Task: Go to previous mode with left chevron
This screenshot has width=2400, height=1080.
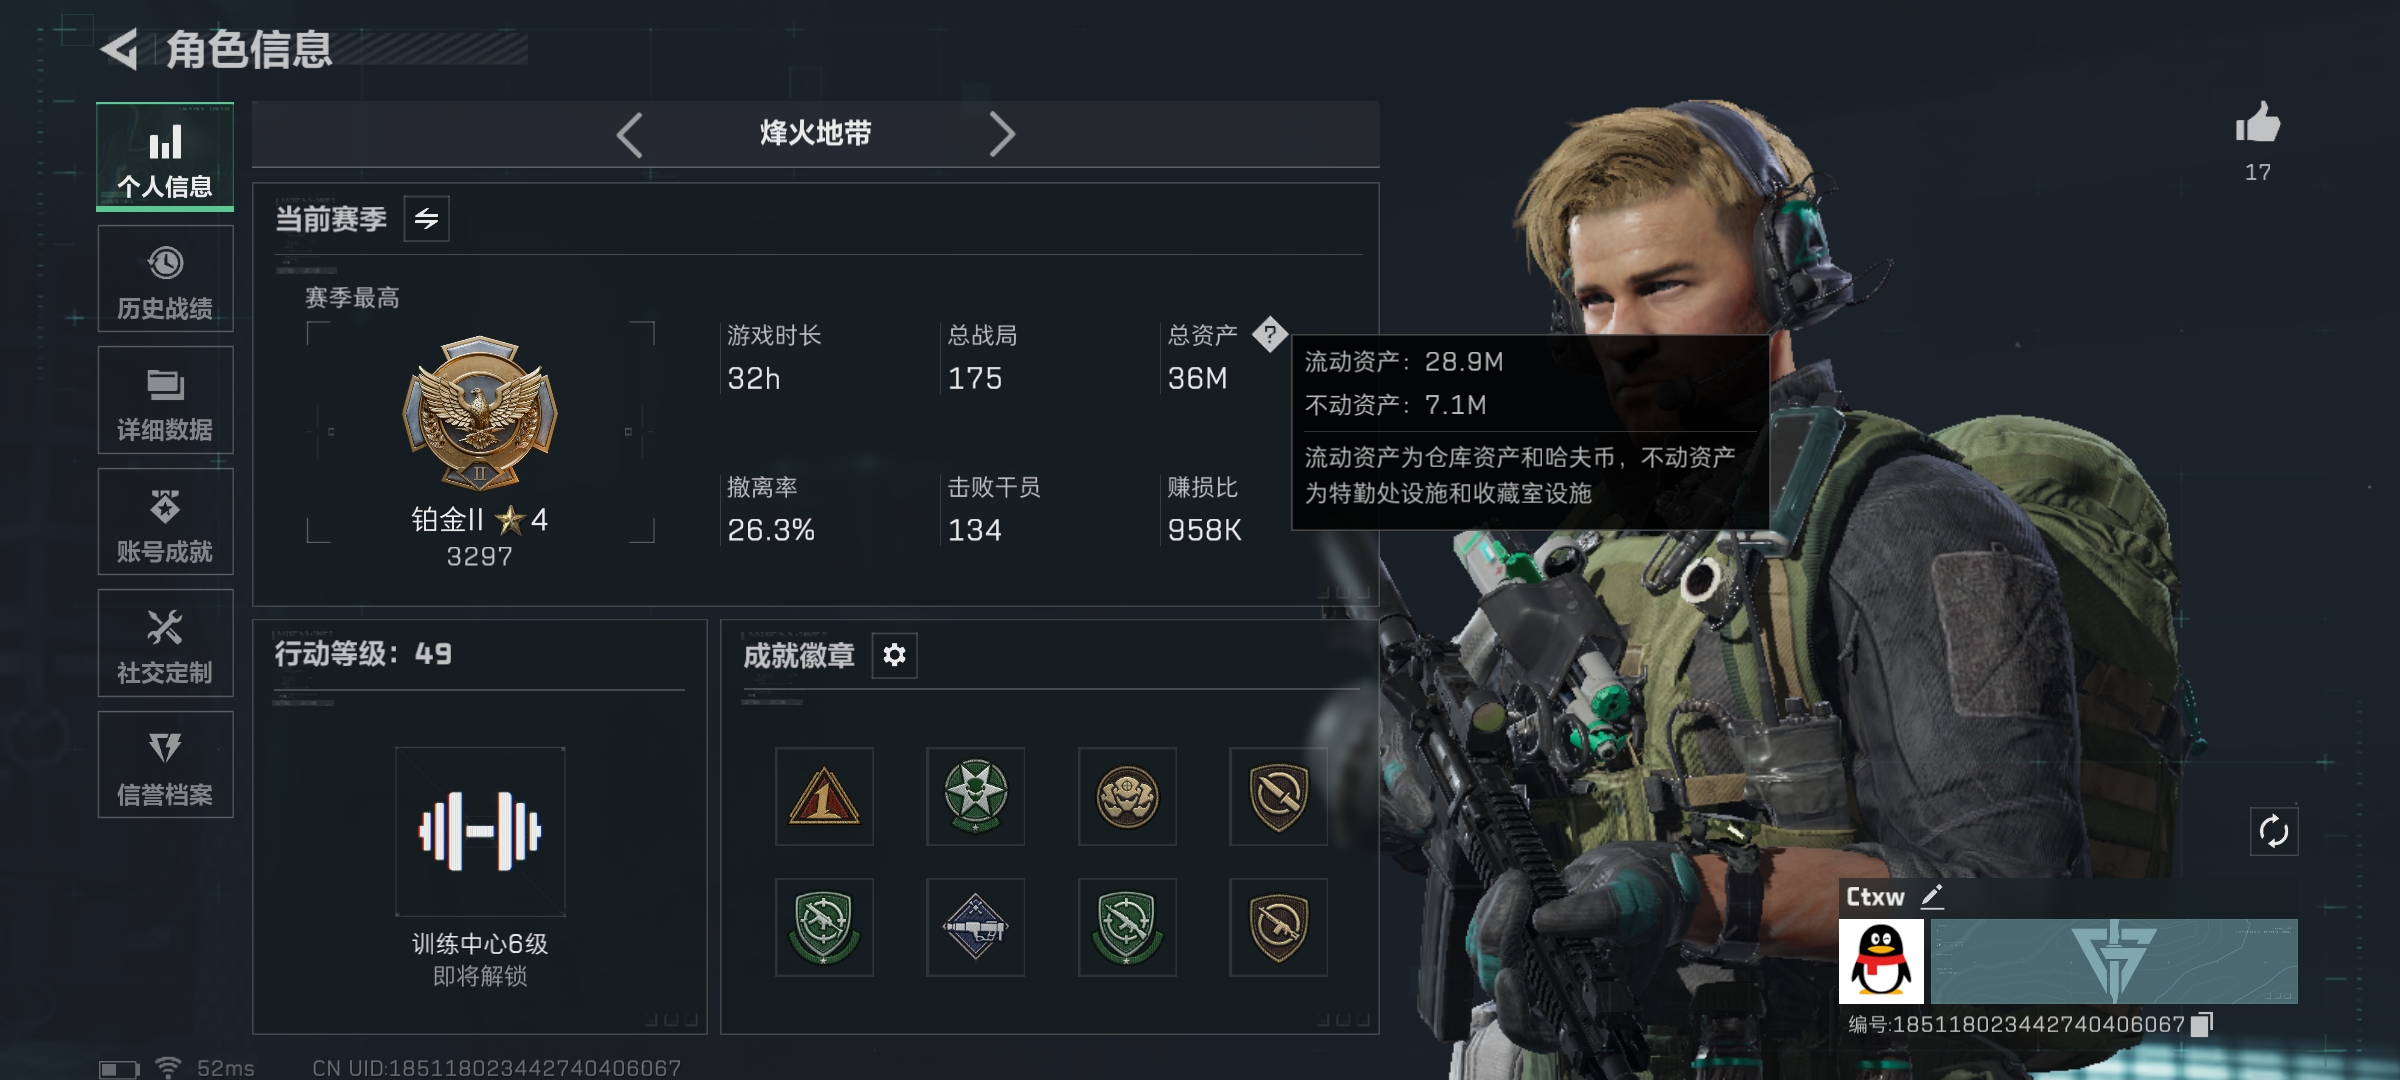Action: coord(629,134)
